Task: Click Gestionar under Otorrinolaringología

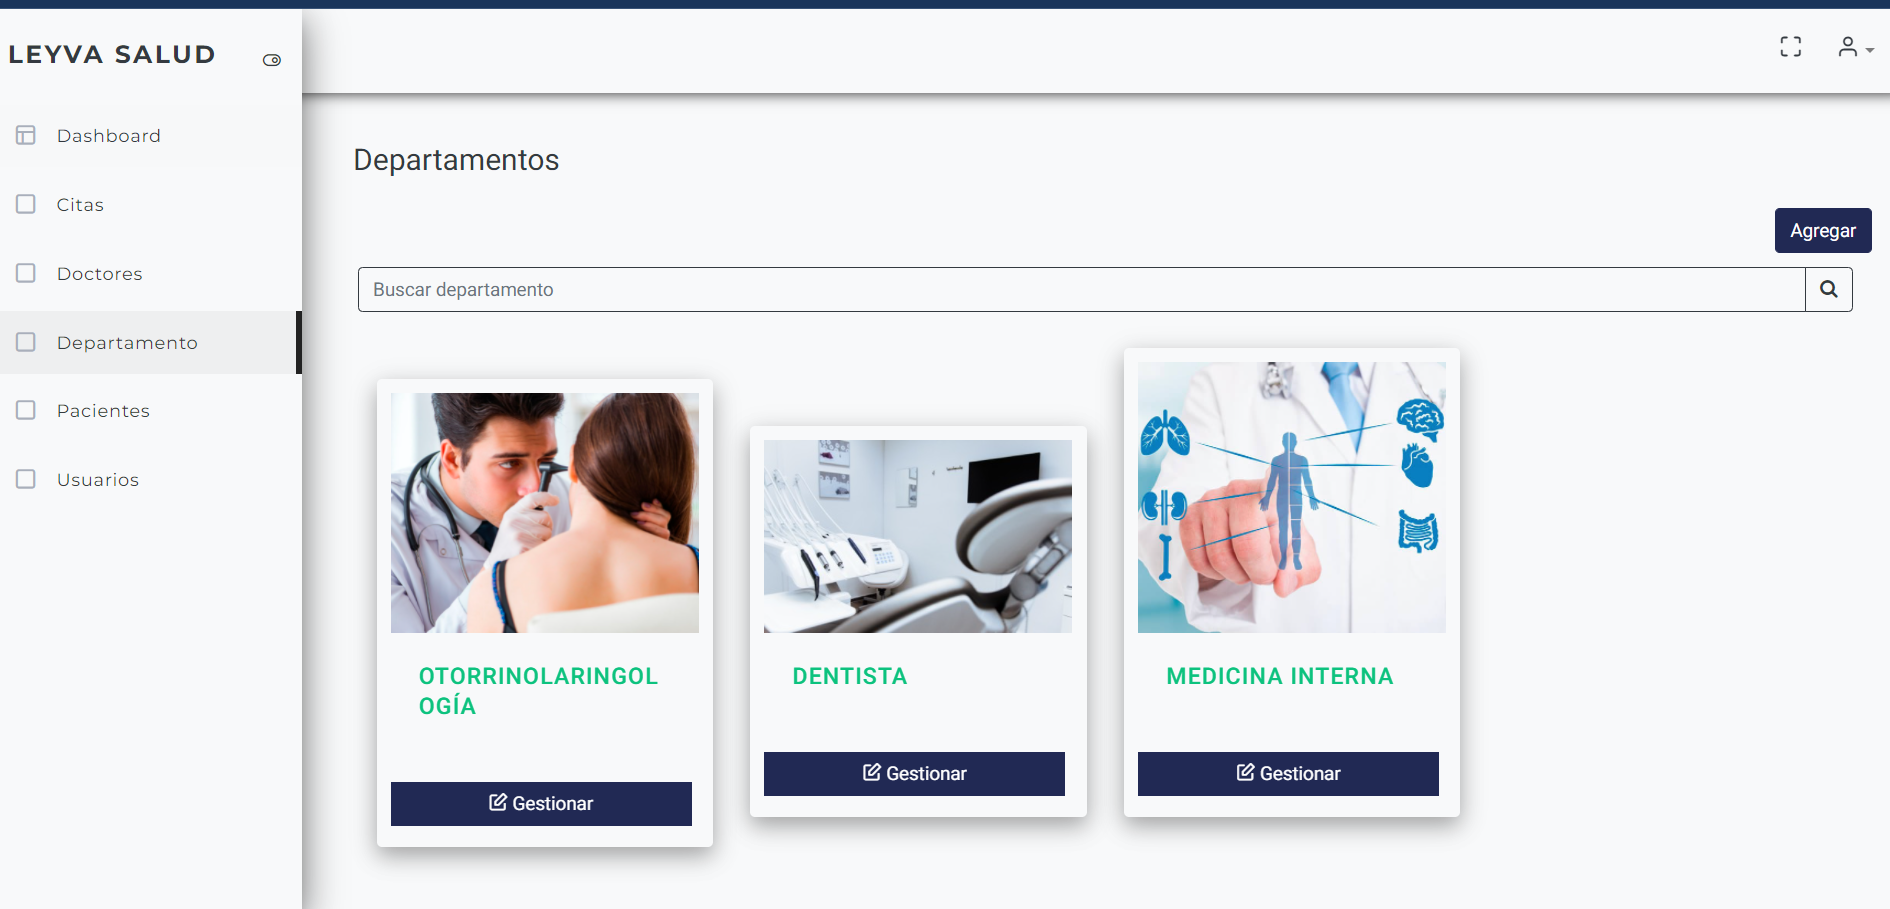Action: click(x=541, y=804)
